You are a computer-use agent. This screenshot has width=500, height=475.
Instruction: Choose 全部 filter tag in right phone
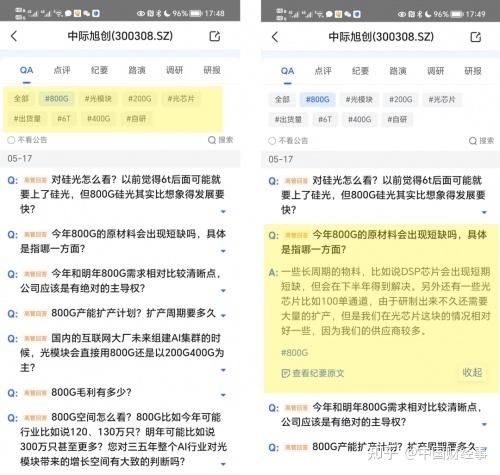[282, 99]
